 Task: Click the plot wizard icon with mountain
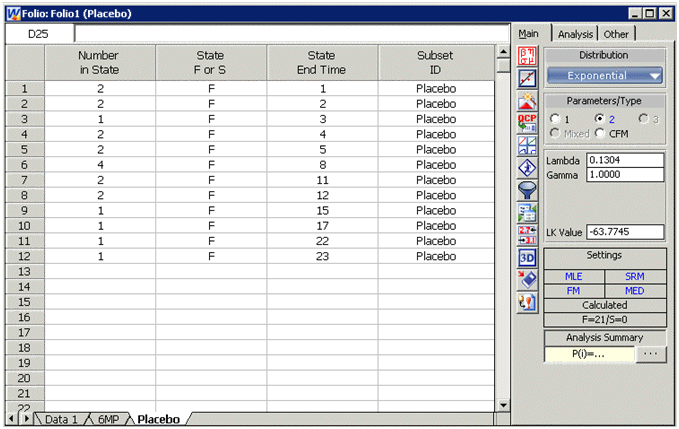[527, 101]
